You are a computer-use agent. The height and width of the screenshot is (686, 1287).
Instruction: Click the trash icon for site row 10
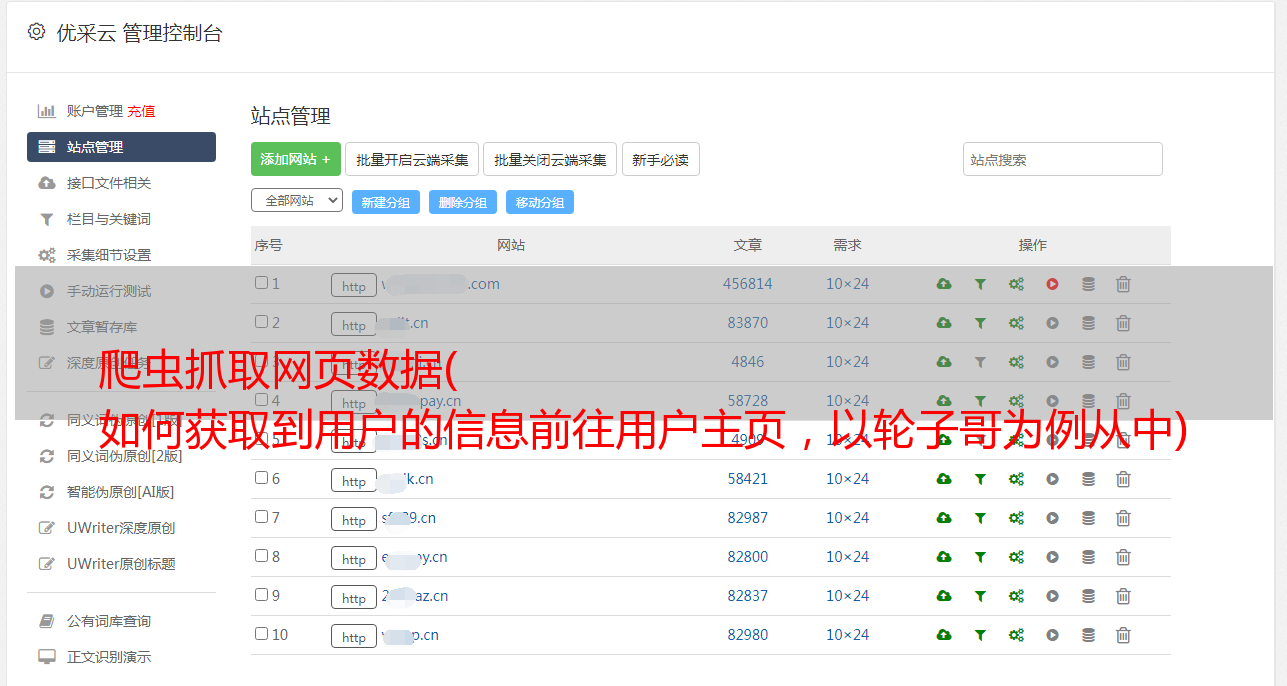point(1123,635)
